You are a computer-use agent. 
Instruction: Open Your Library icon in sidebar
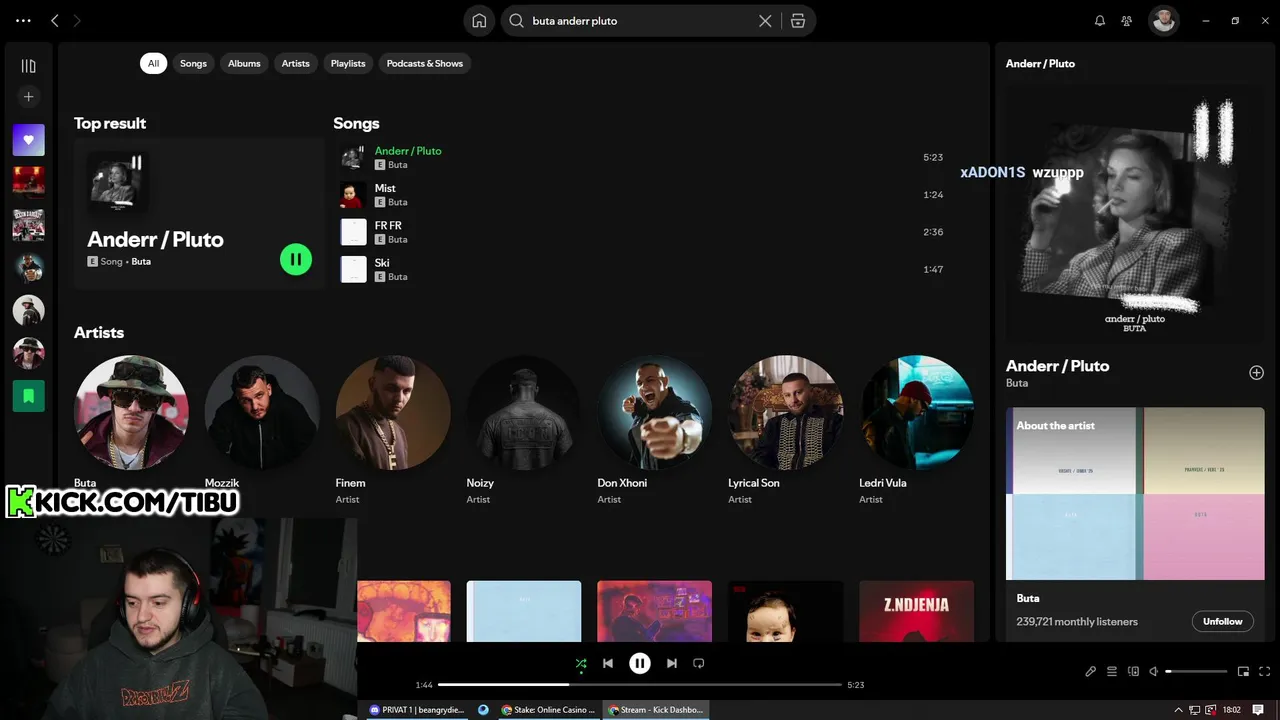tap(28, 66)
